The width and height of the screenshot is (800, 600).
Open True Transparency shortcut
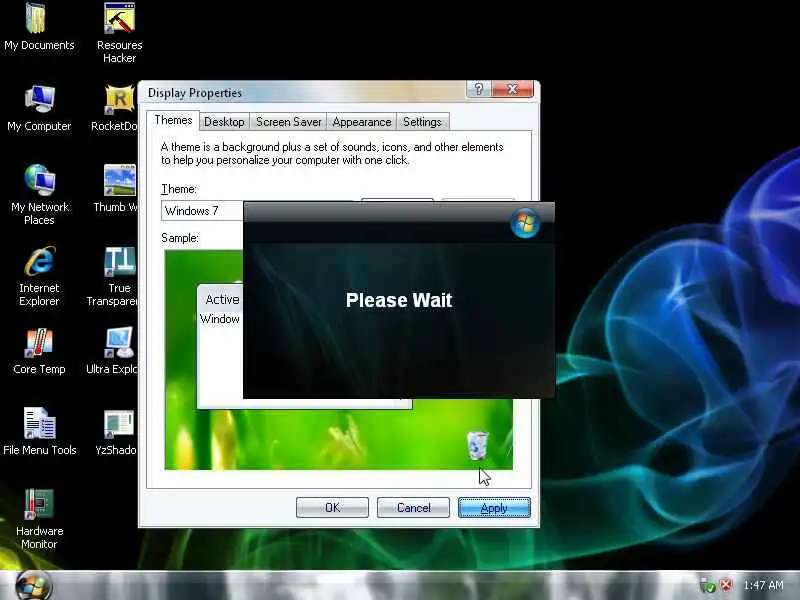pyautogui.click(x=113, y=276)
